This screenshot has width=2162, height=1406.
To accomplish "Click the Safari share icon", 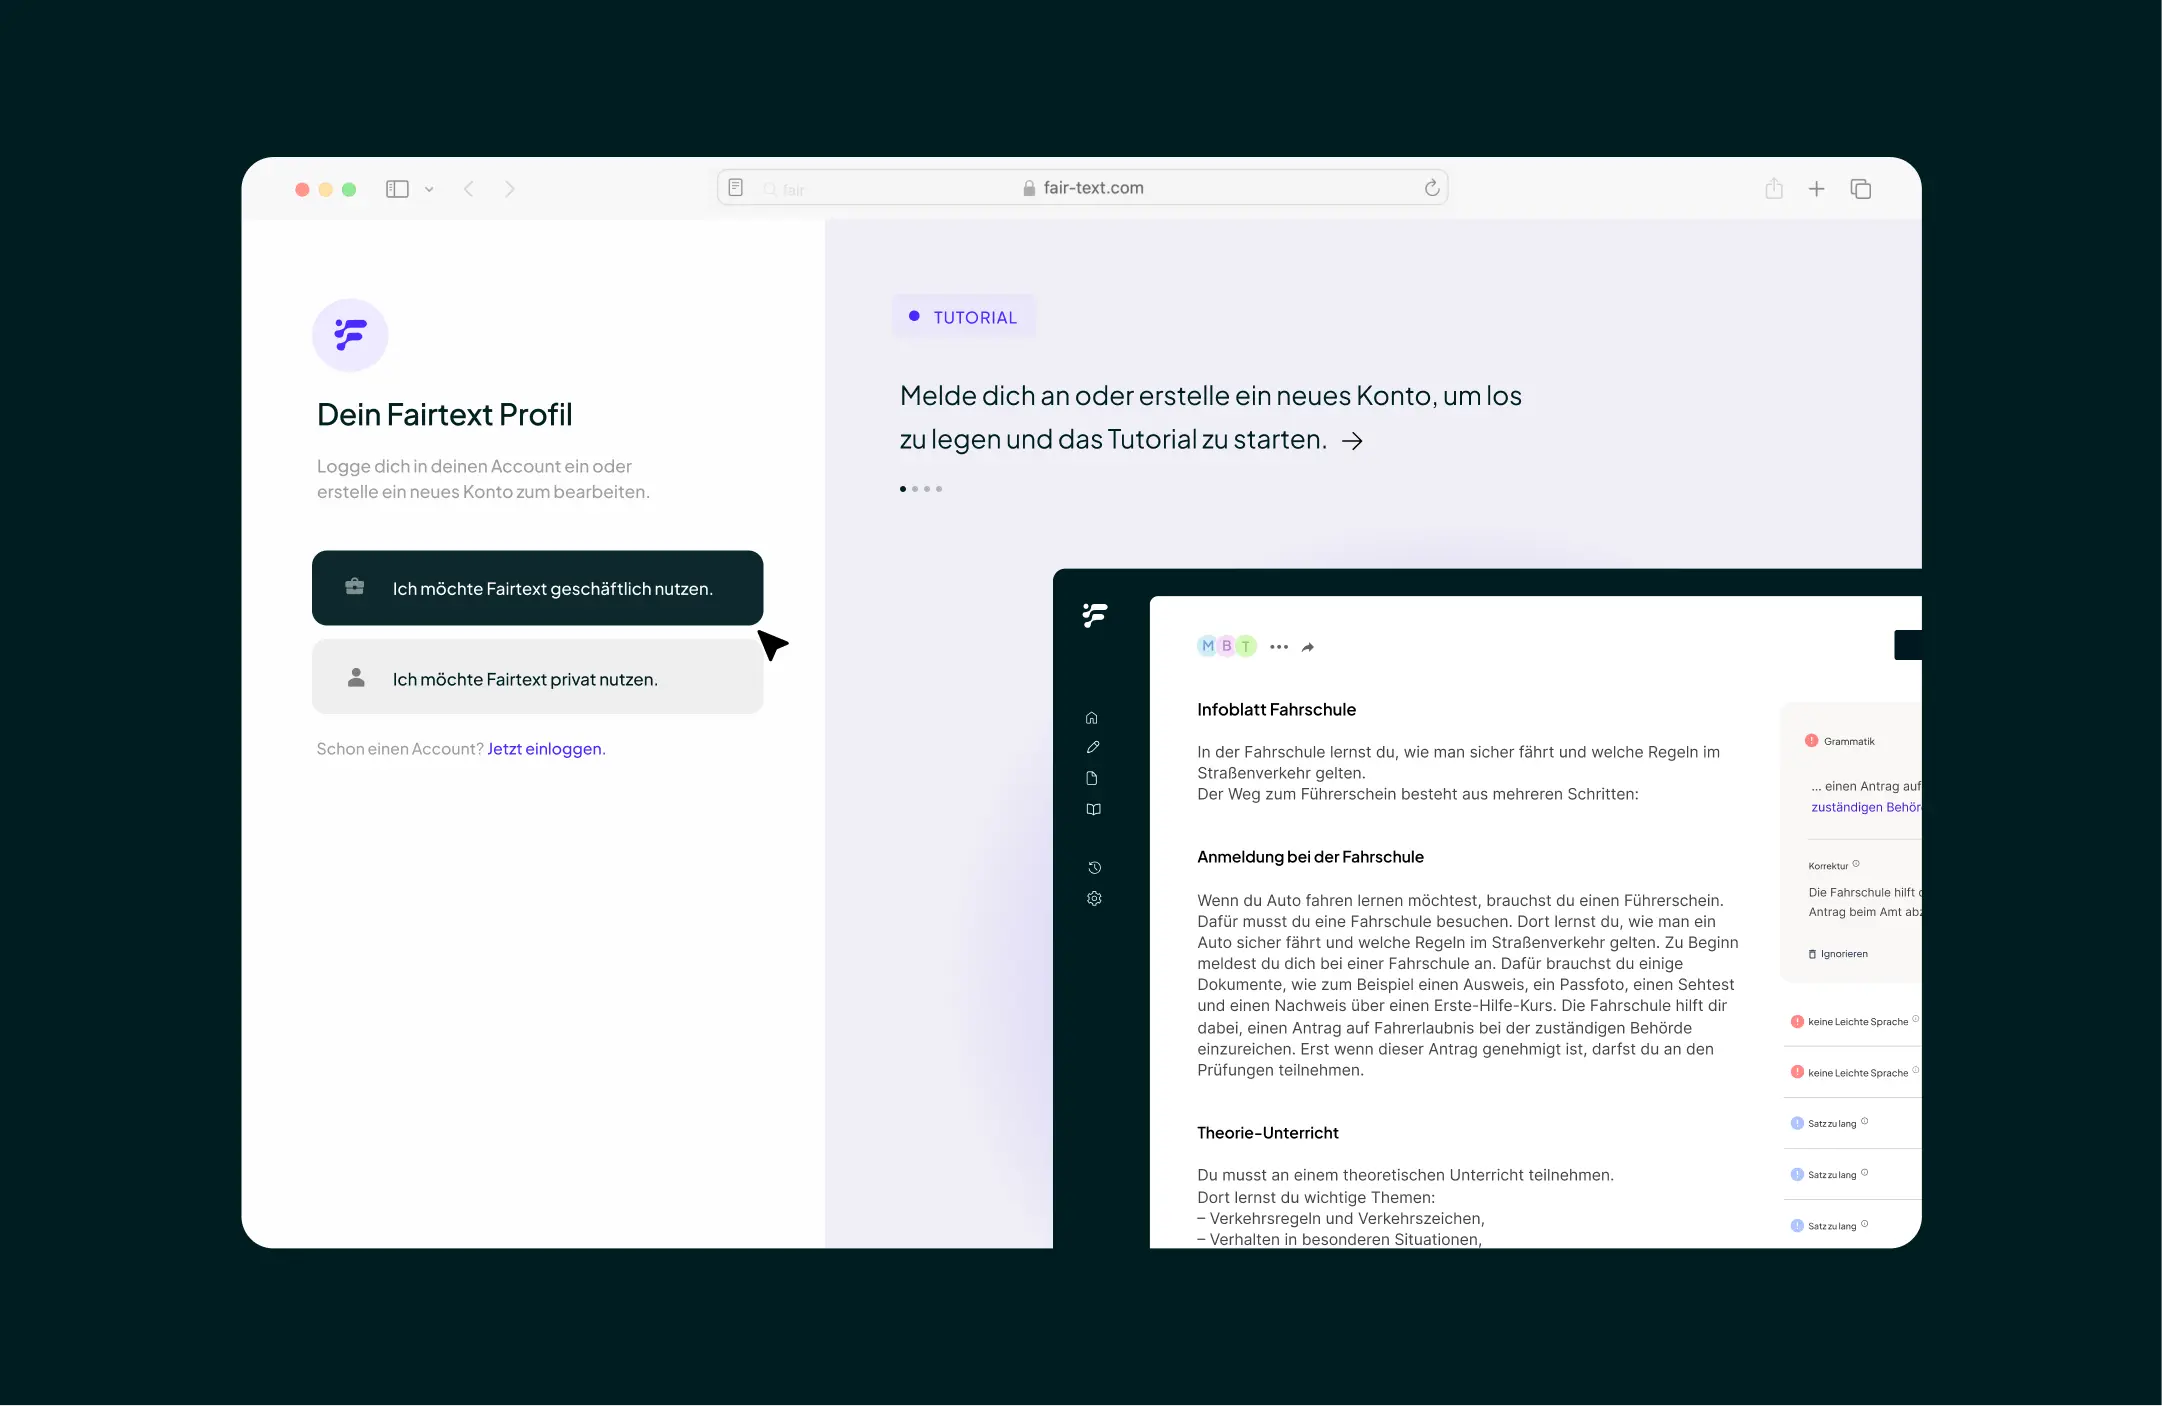I will 1774,188.
